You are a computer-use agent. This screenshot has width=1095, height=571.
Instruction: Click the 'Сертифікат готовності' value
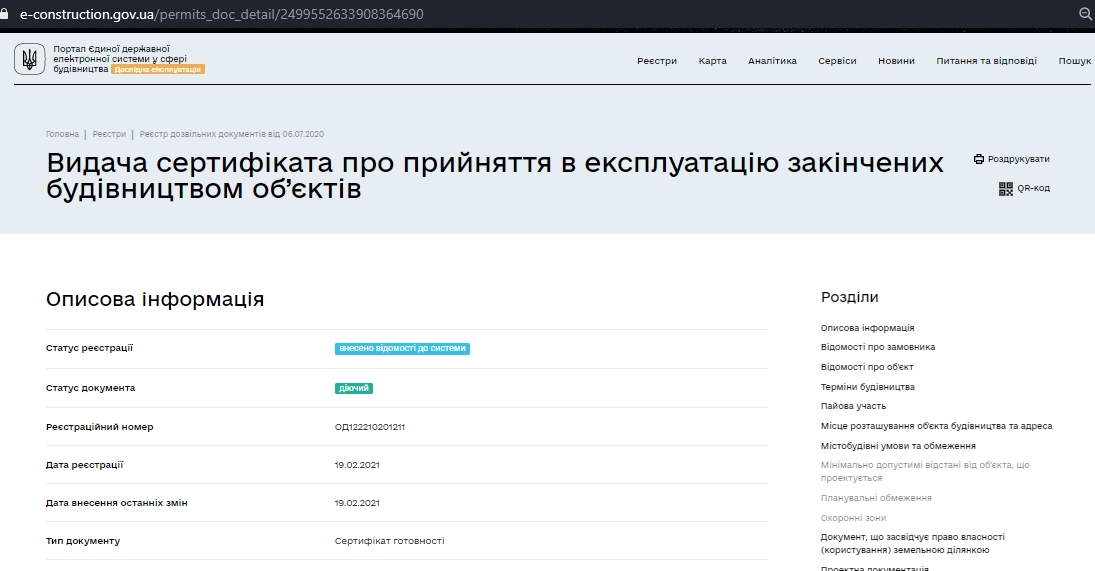pyautogui.click(x=389, y=541)
